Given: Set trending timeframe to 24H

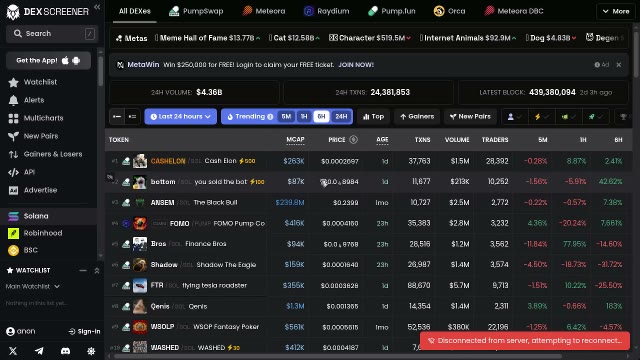Looking at the screenshot, I should 341,117.
